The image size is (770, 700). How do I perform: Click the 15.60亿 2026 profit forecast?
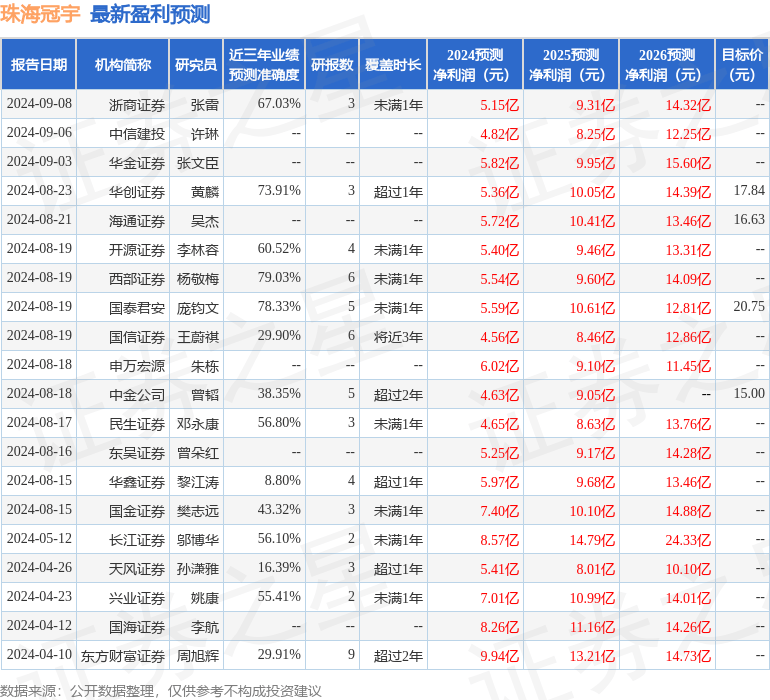pyautogui.click(x=688, y=163)
